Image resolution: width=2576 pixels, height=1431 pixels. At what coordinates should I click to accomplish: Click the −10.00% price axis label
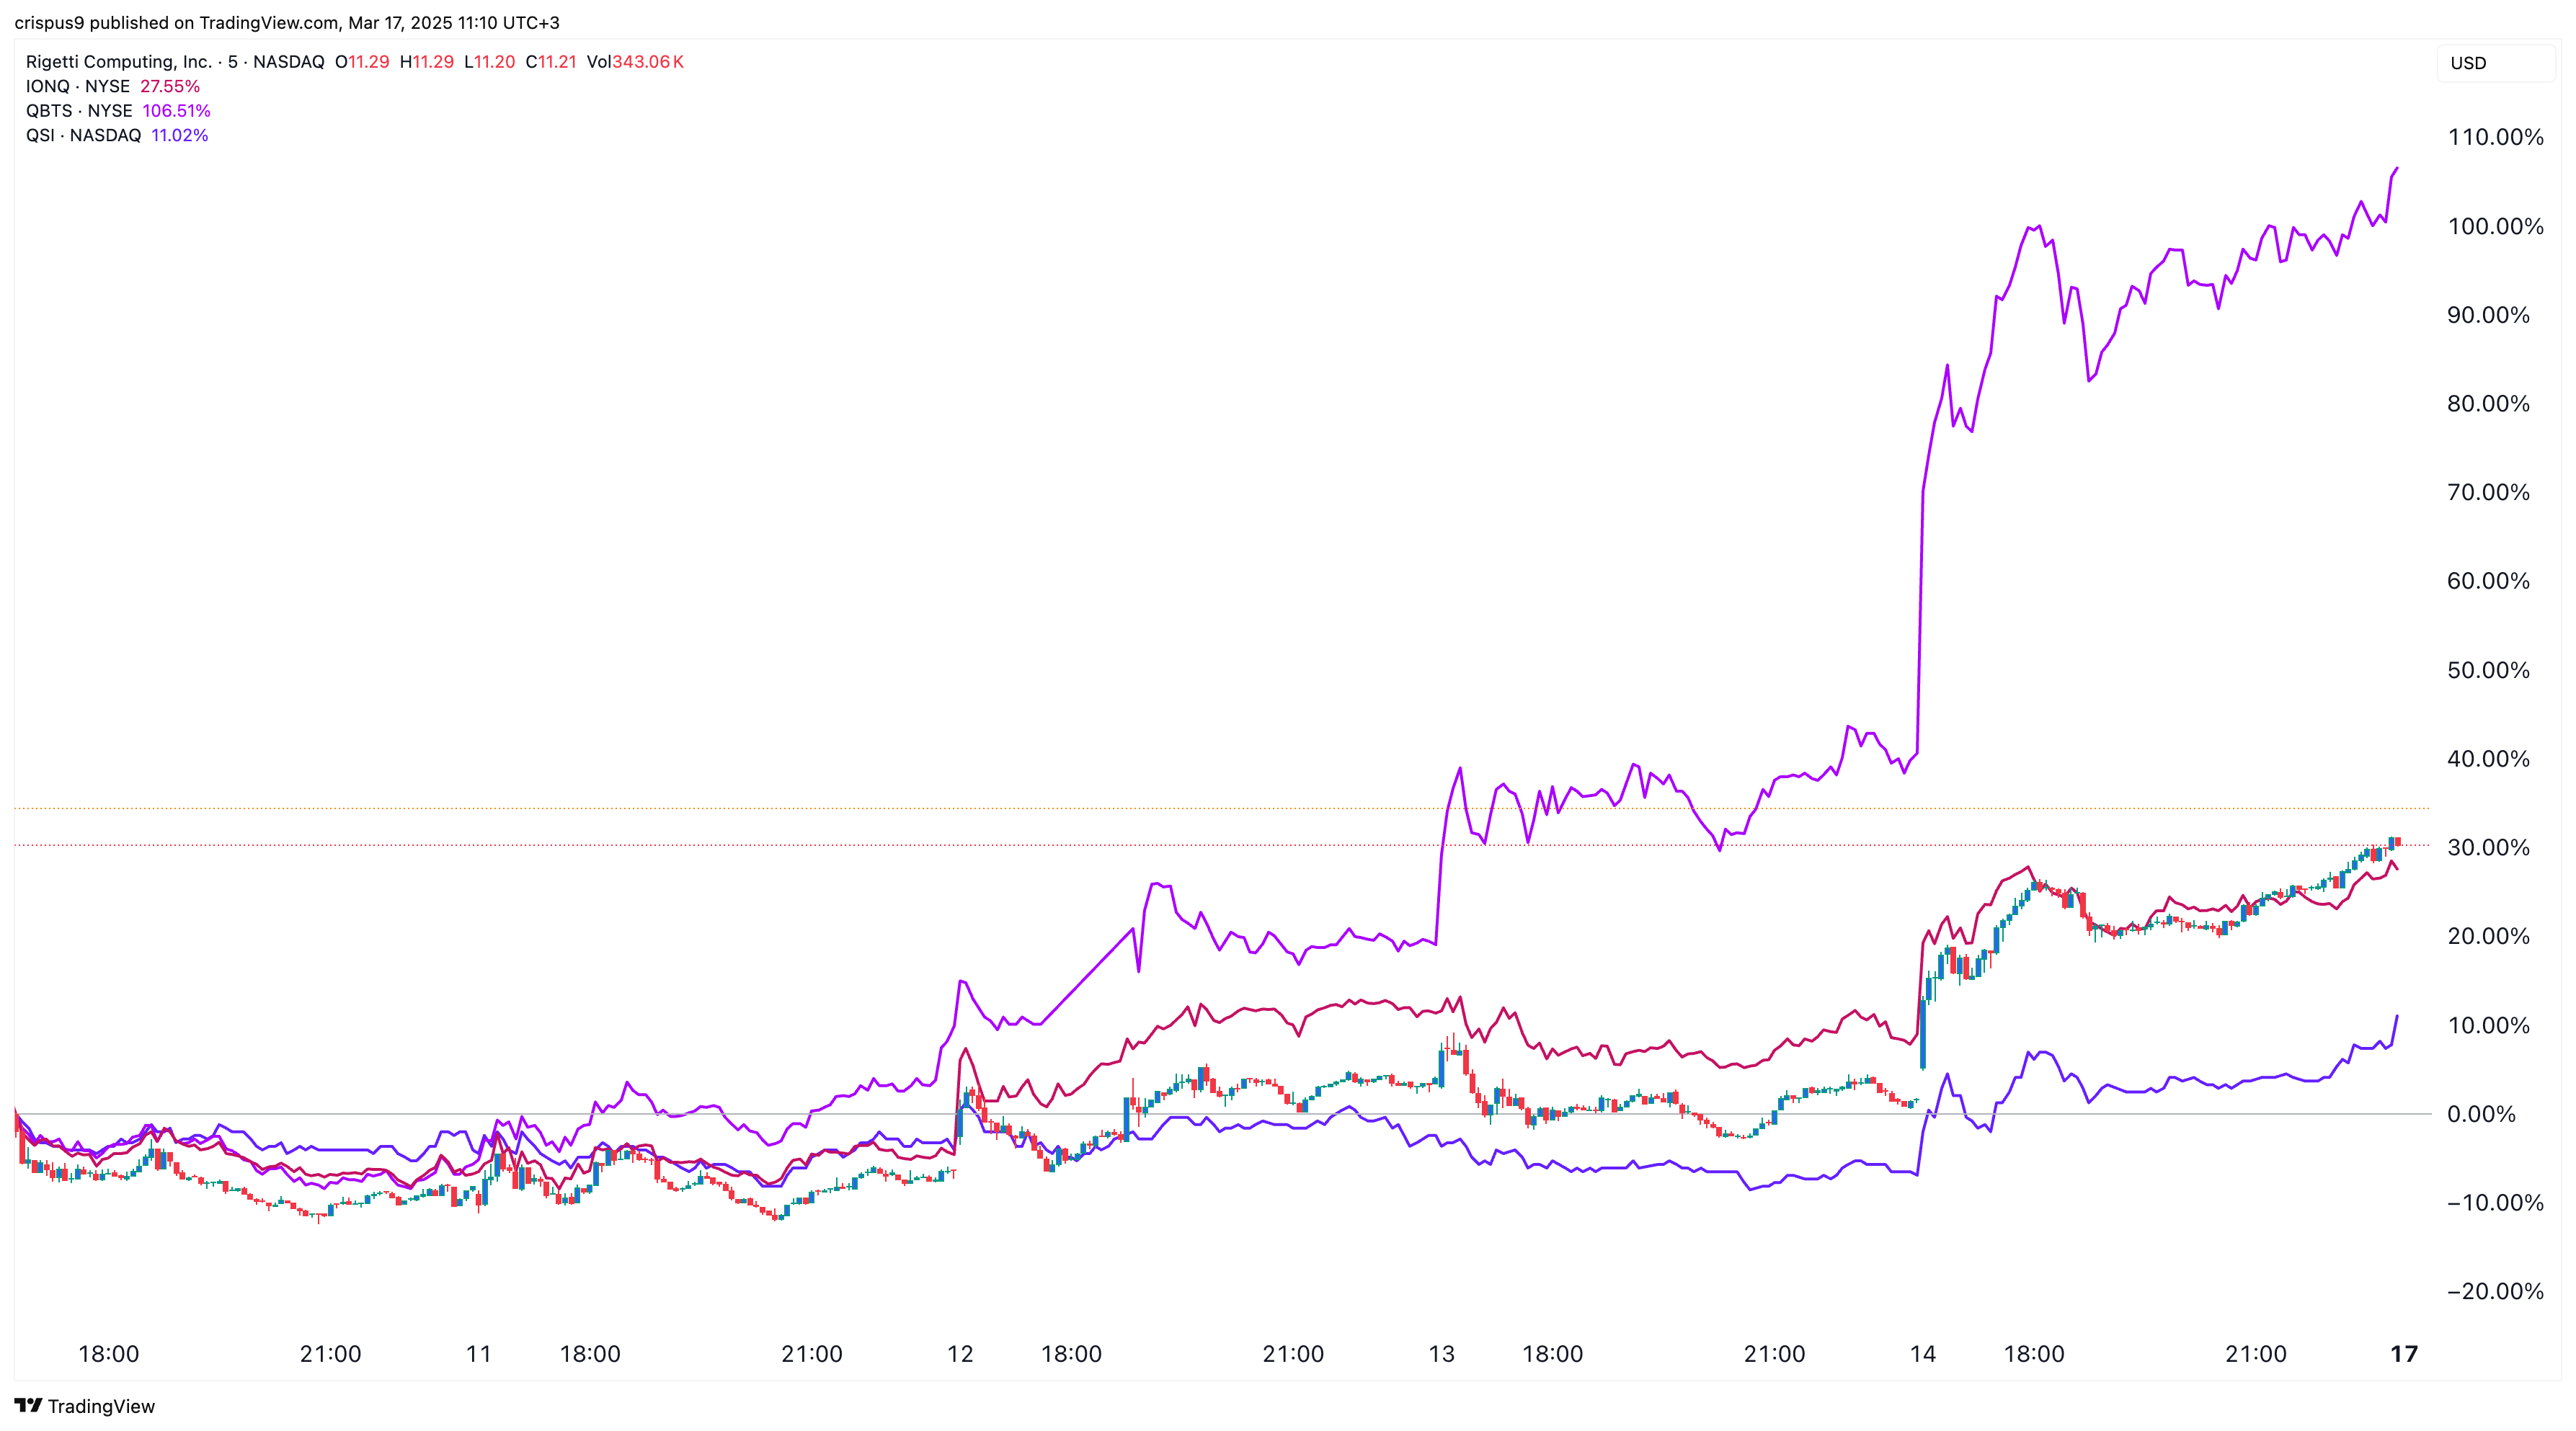click(2495, 1203)
